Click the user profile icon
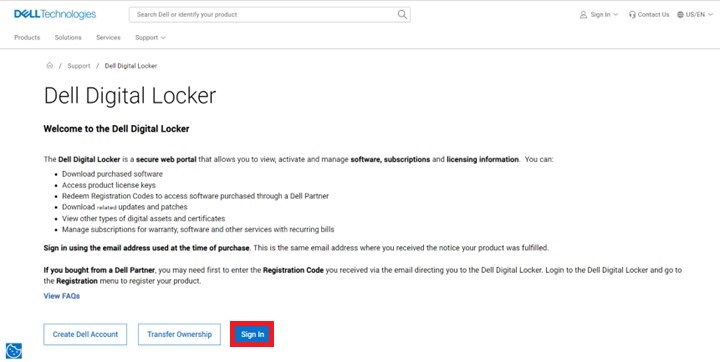720x362 pixels. (583, 15)
